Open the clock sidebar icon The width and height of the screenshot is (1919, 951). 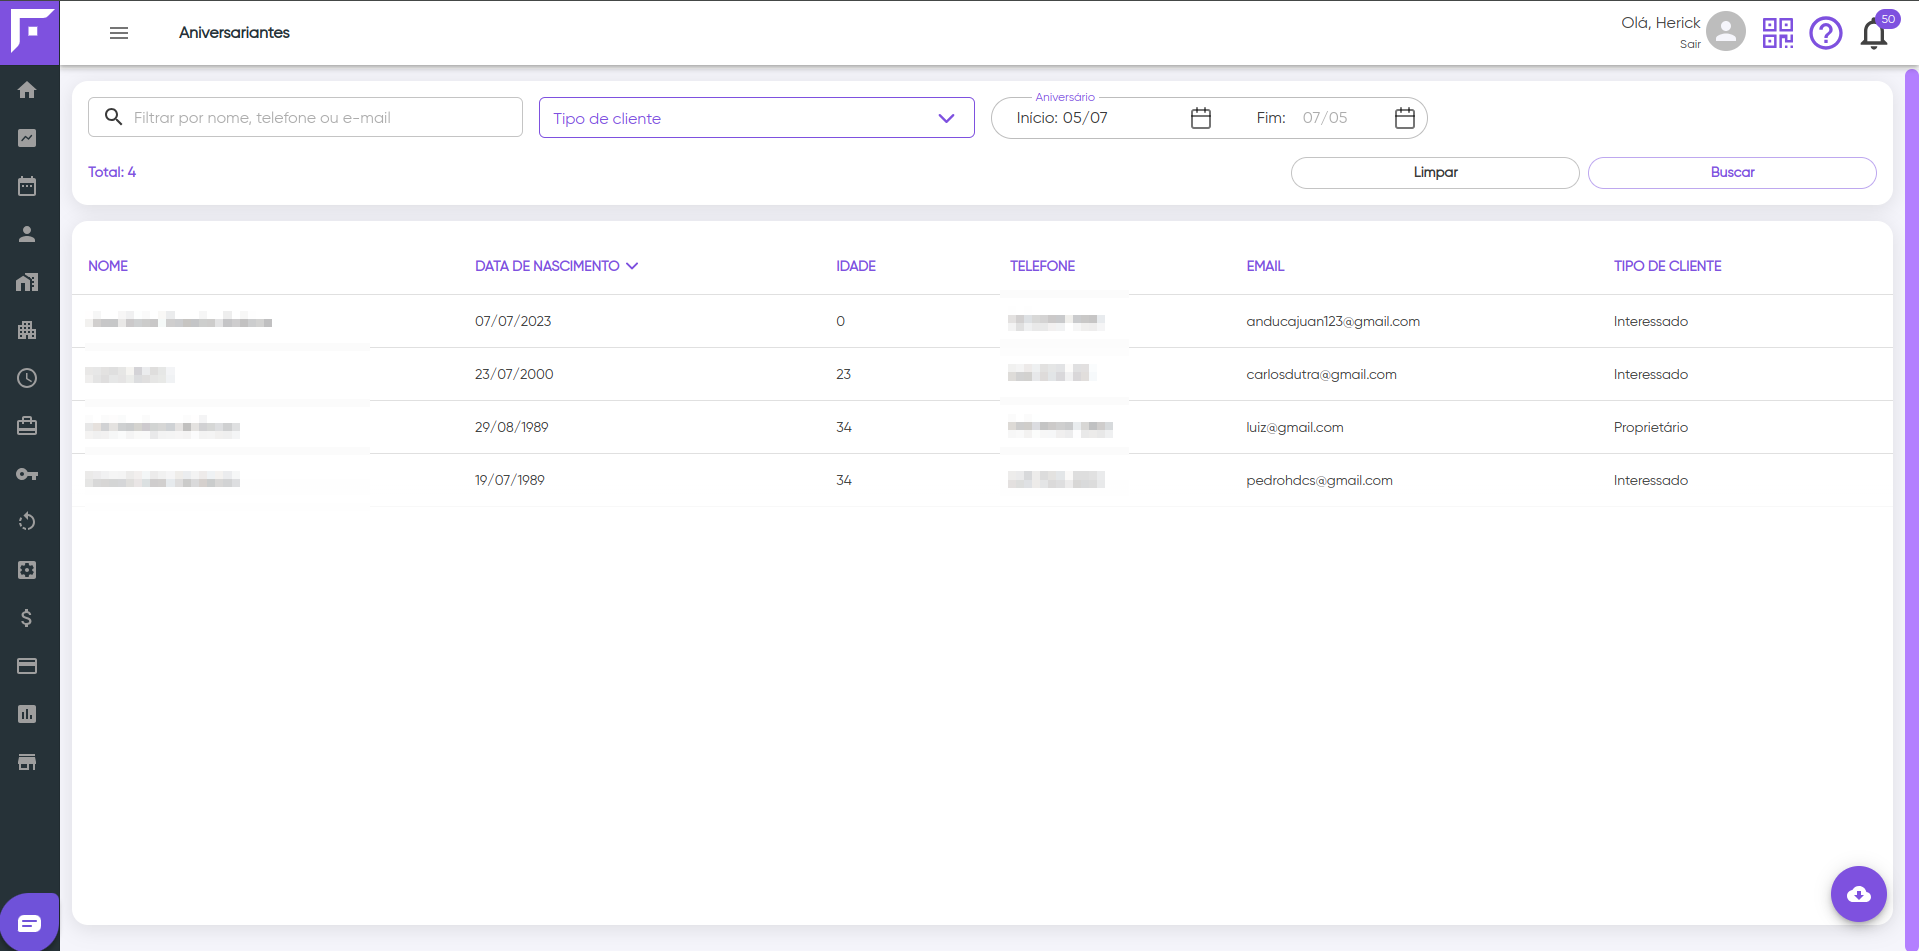[27, 378]
